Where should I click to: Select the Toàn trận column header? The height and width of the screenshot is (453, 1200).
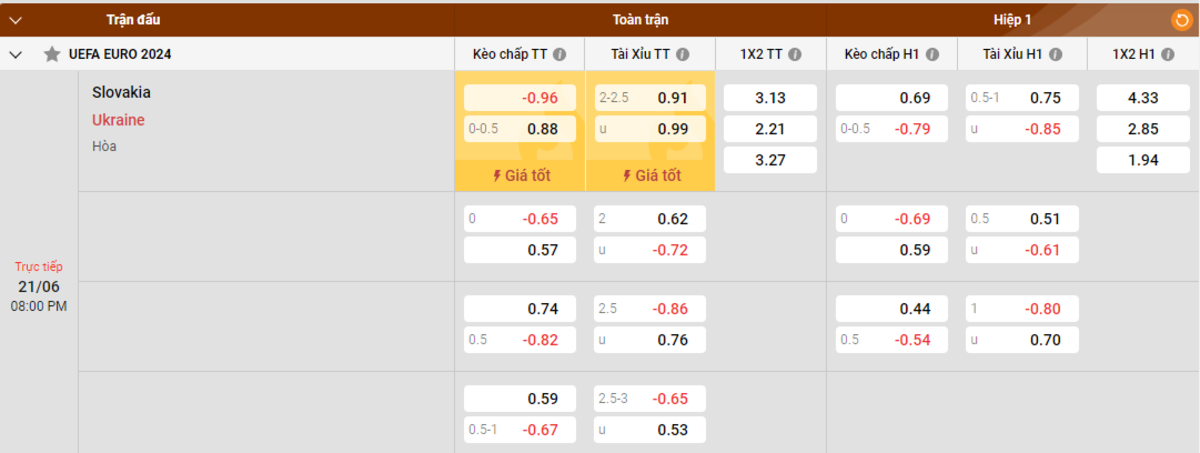640,20
